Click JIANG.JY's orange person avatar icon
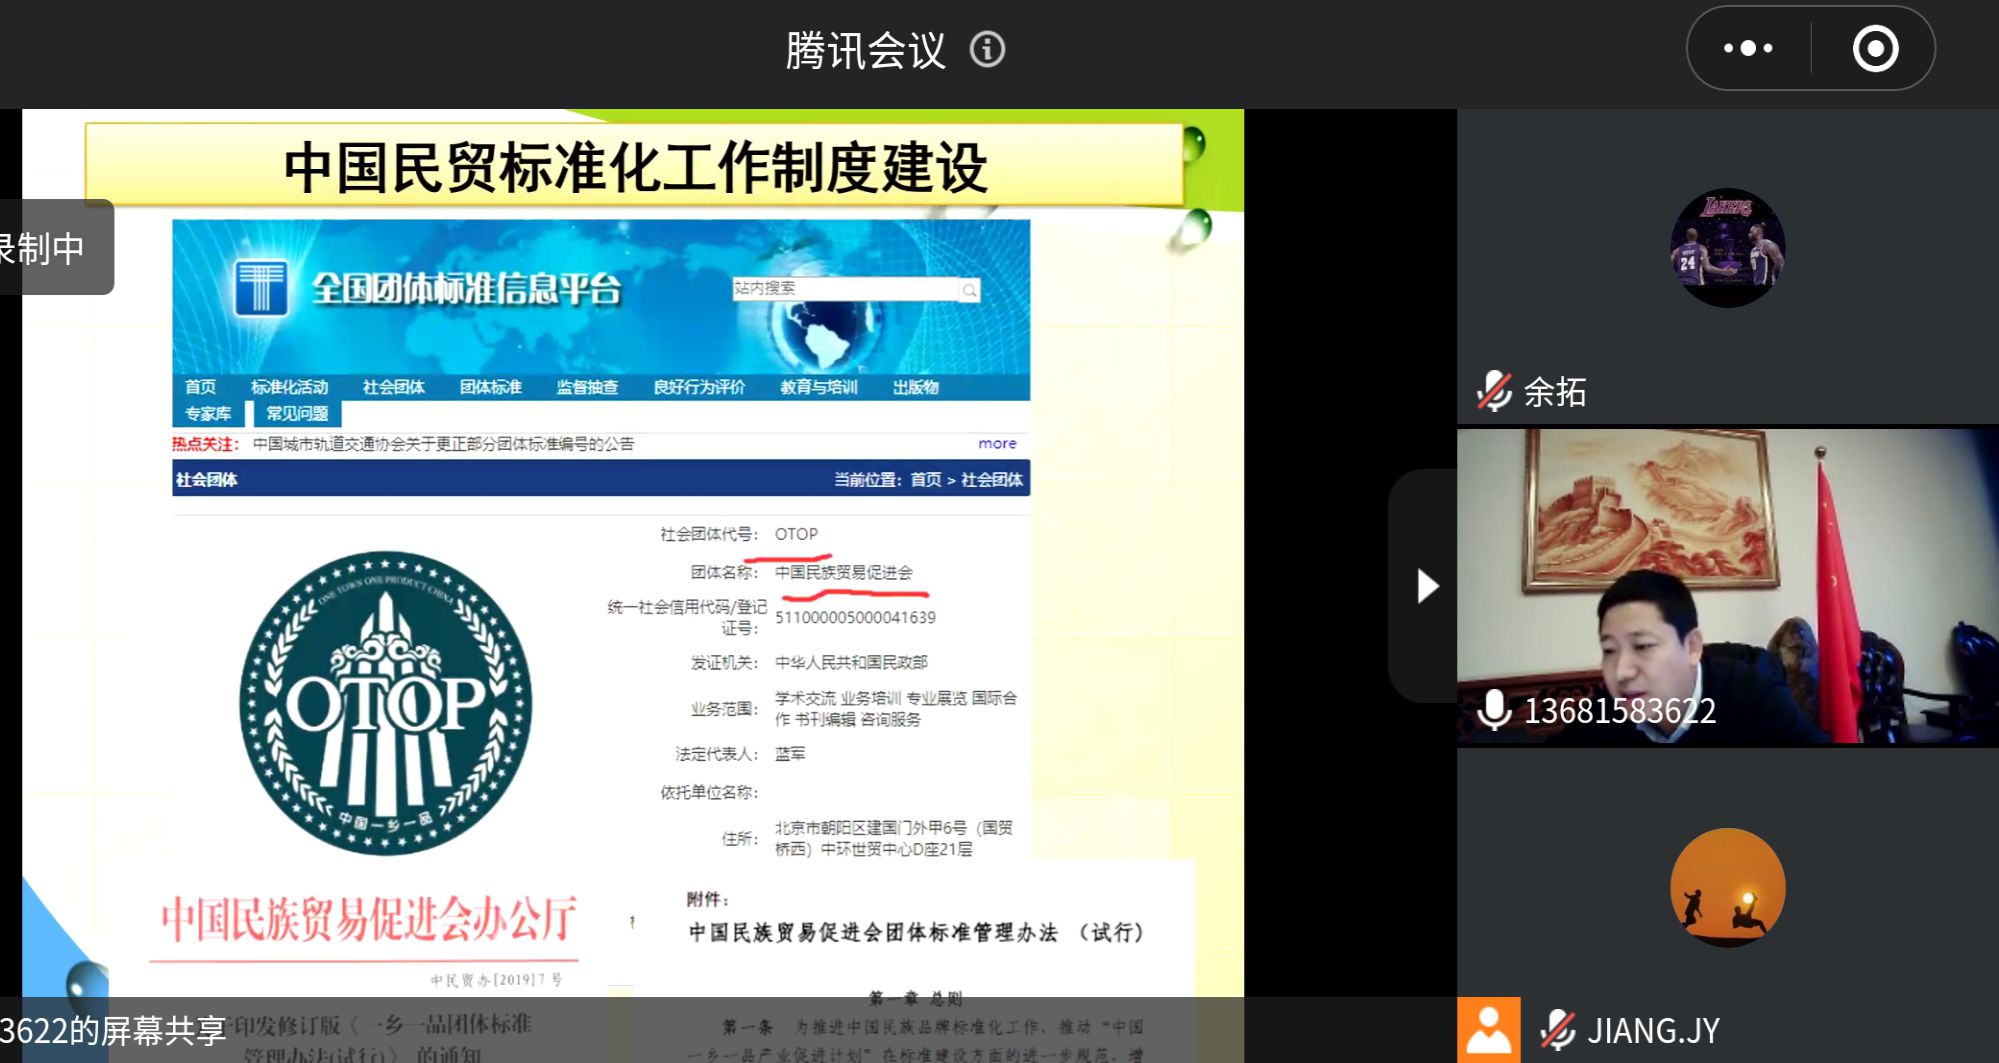 coord(1488,1030)
